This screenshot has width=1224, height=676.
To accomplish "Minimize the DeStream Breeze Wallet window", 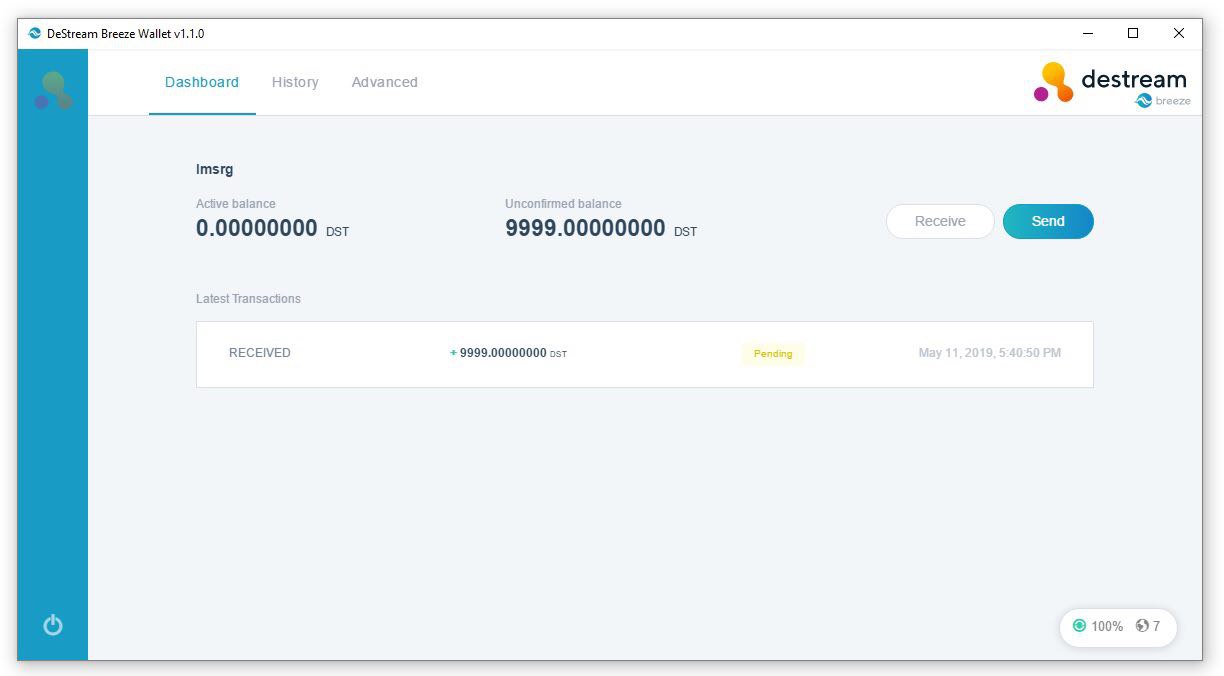I will point(1087,33).
